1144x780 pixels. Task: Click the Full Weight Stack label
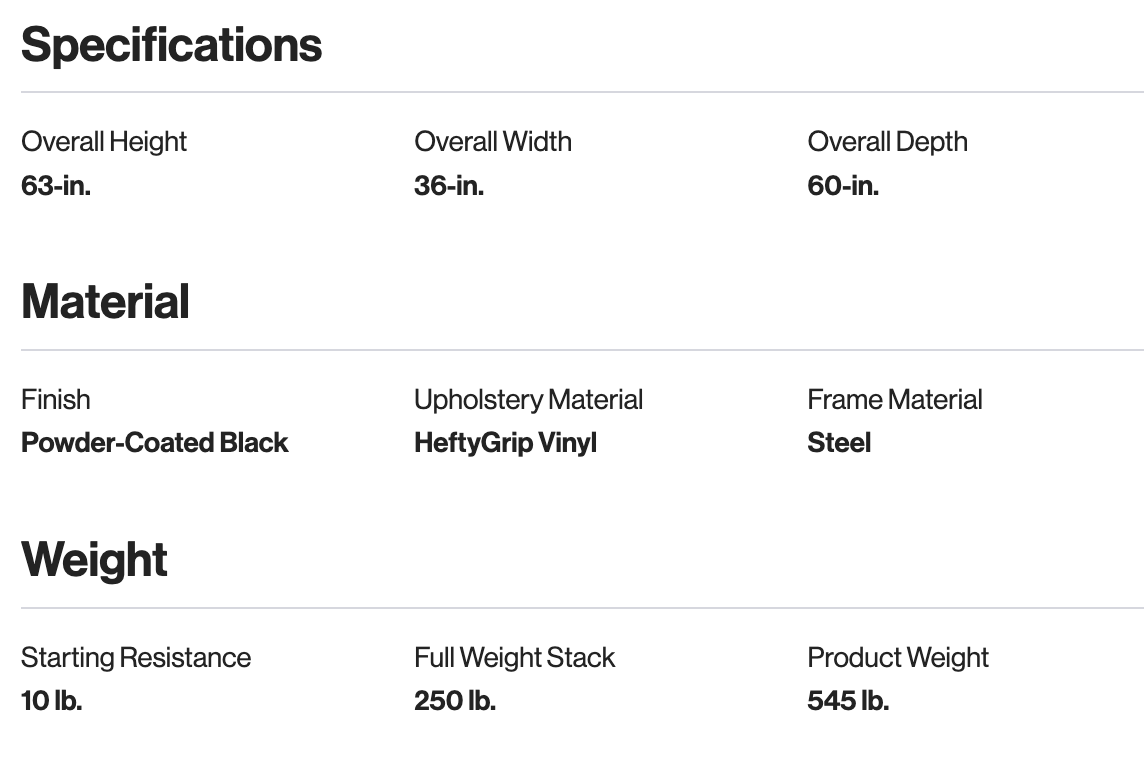coord(514,658)
